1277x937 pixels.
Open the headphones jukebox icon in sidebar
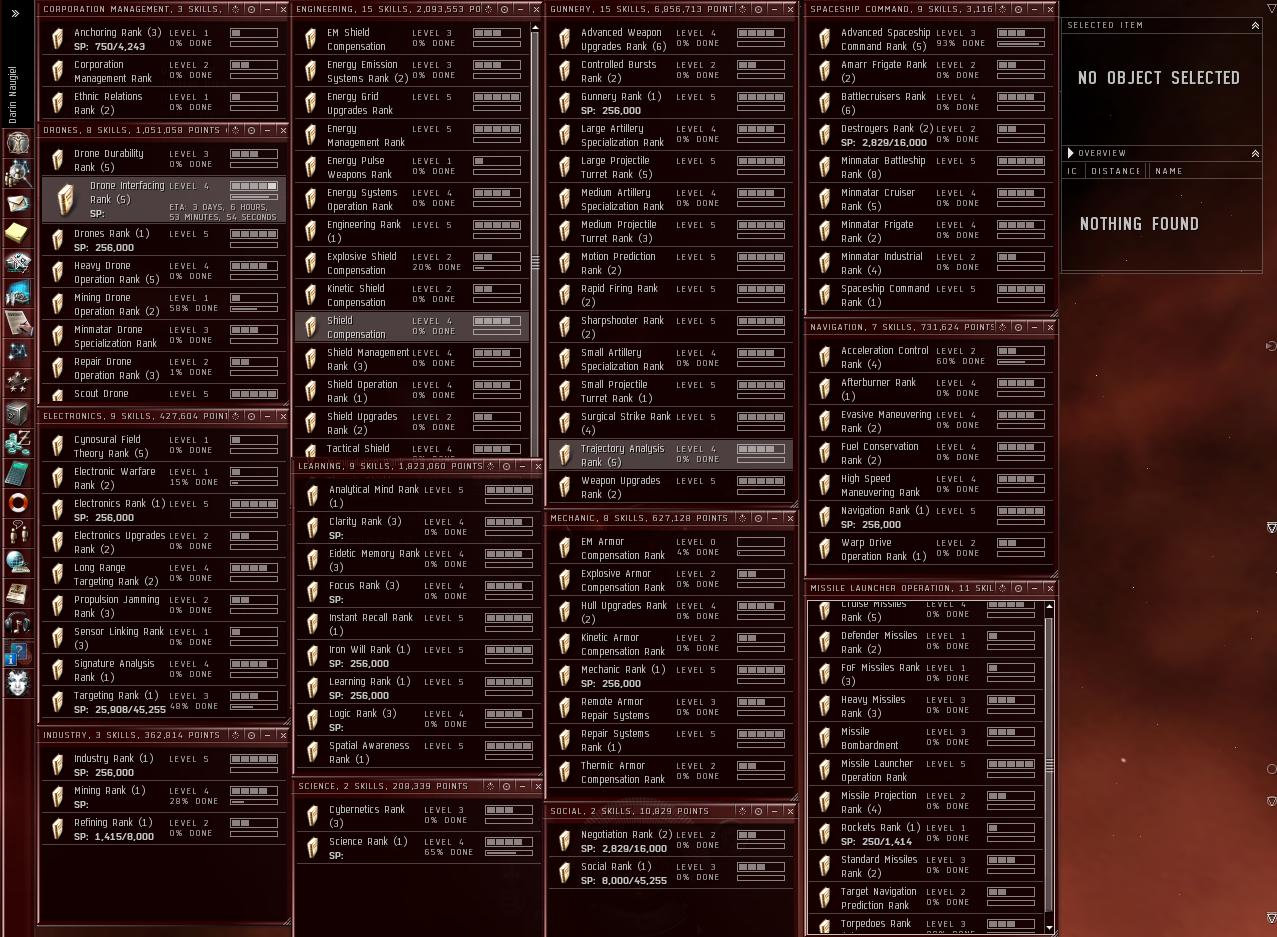click(x=18, y=623)
